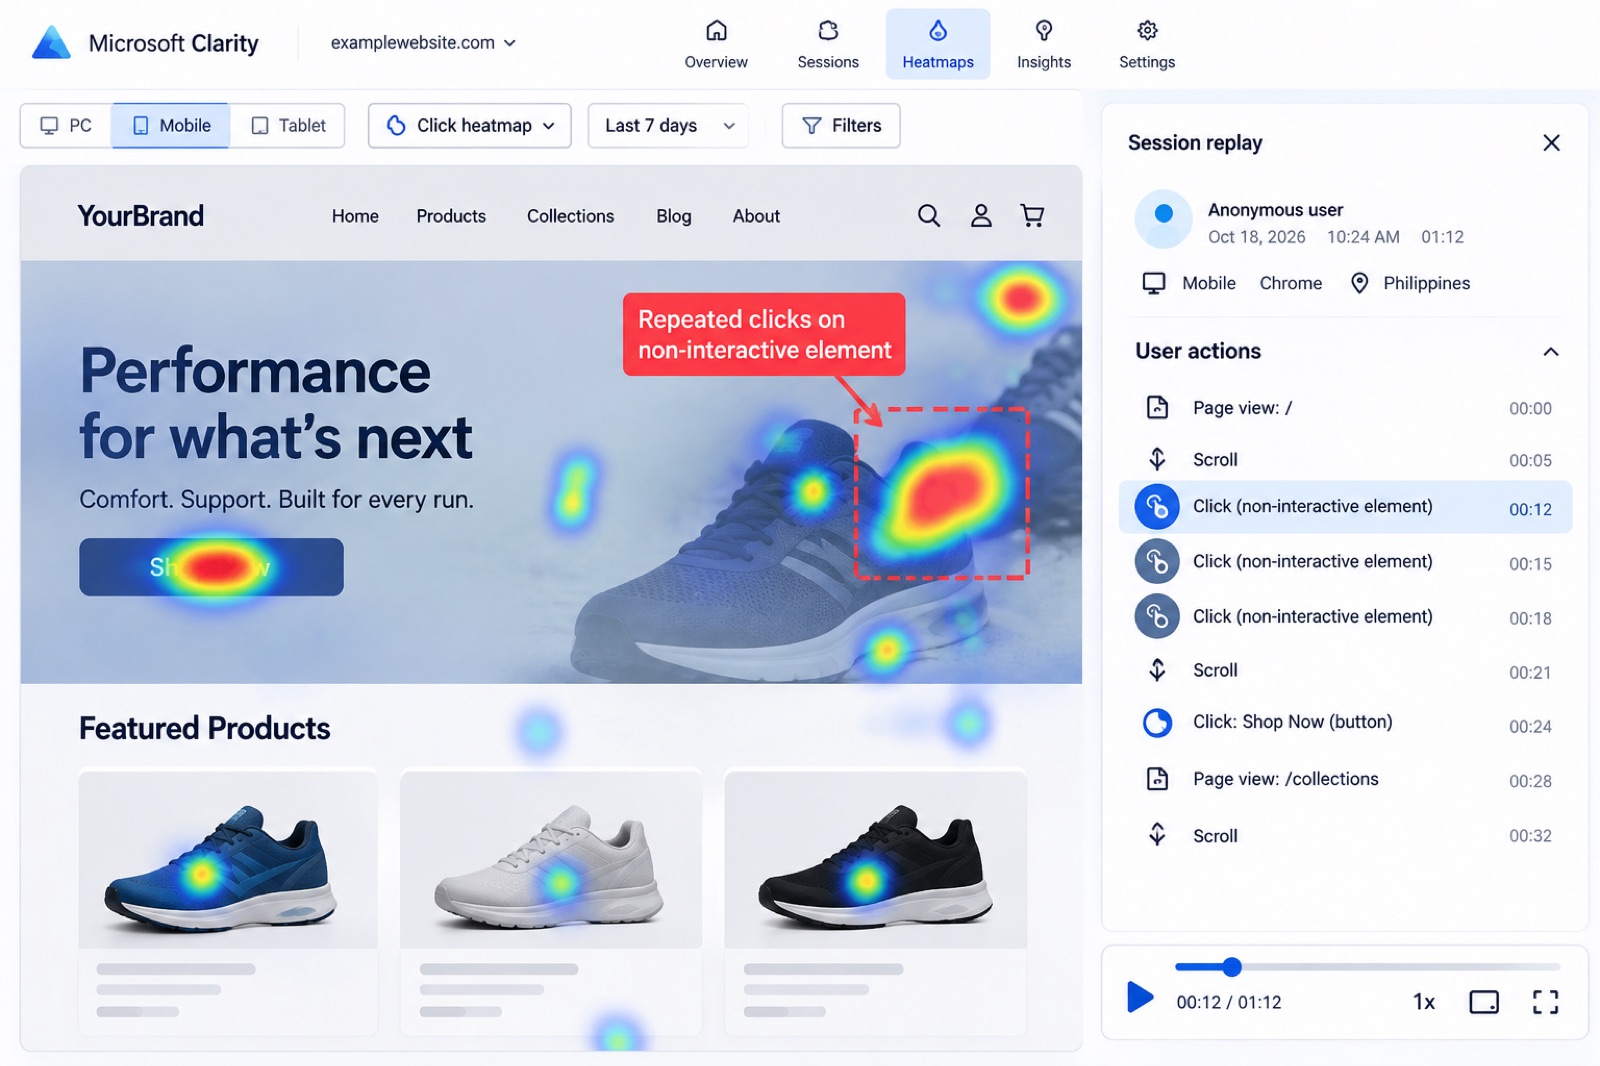
Task: Click the About link in YourBrand nav
Action: 756,216
